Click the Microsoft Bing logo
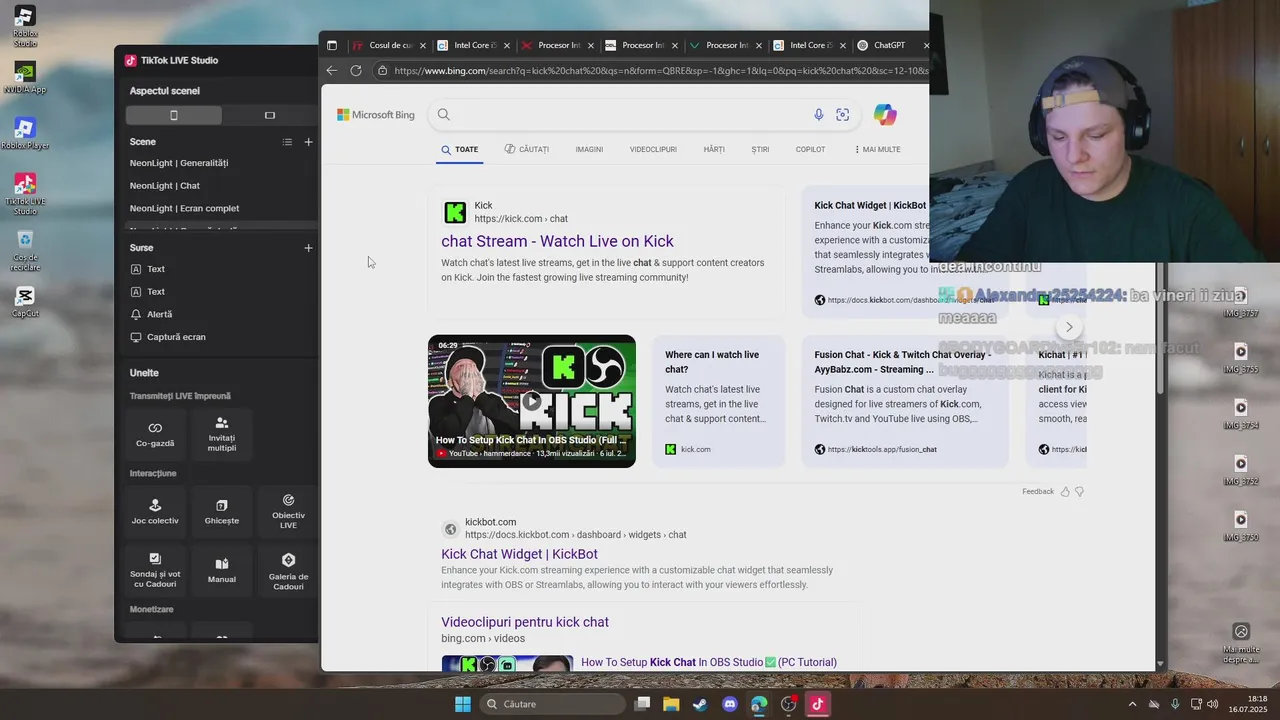 (376, 115)
